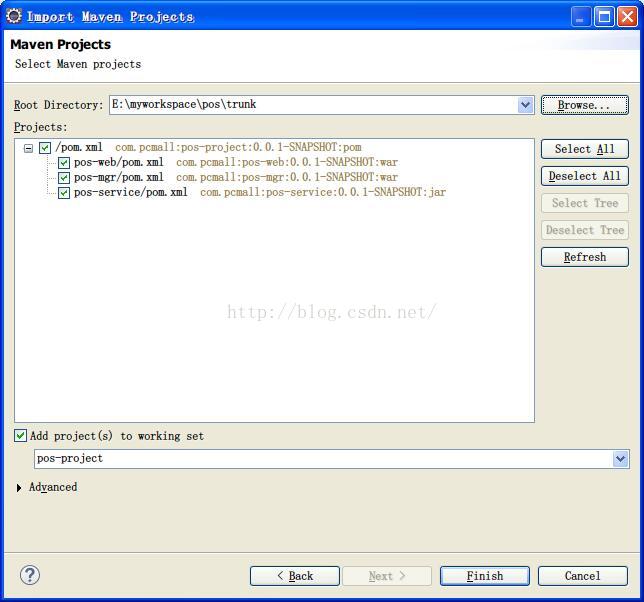The image size is (644, 602).
Task: Open the Root Directory dropdown arrow
Action: pos(525,105)
